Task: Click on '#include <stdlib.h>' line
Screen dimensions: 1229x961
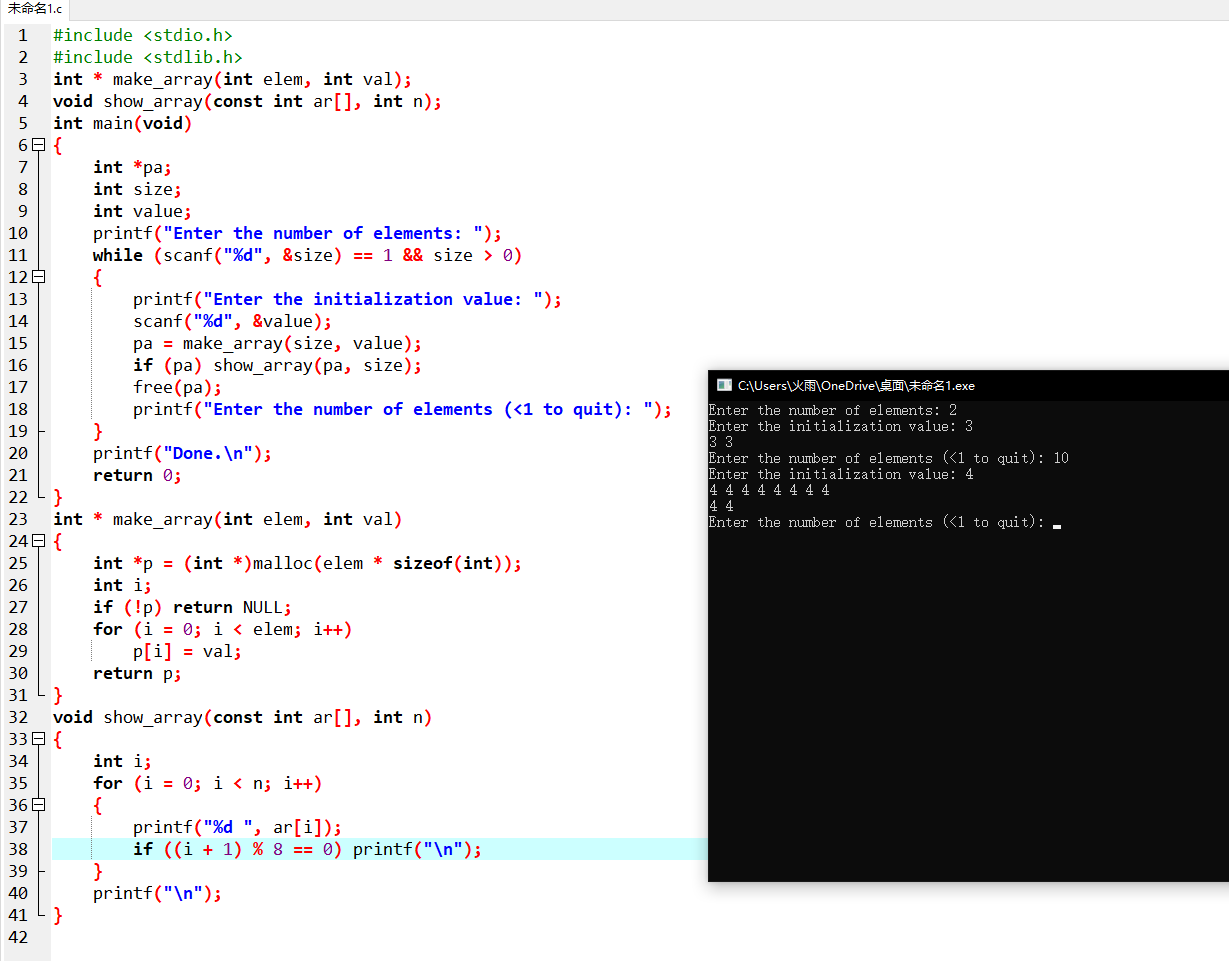Action: coord(148,57)
